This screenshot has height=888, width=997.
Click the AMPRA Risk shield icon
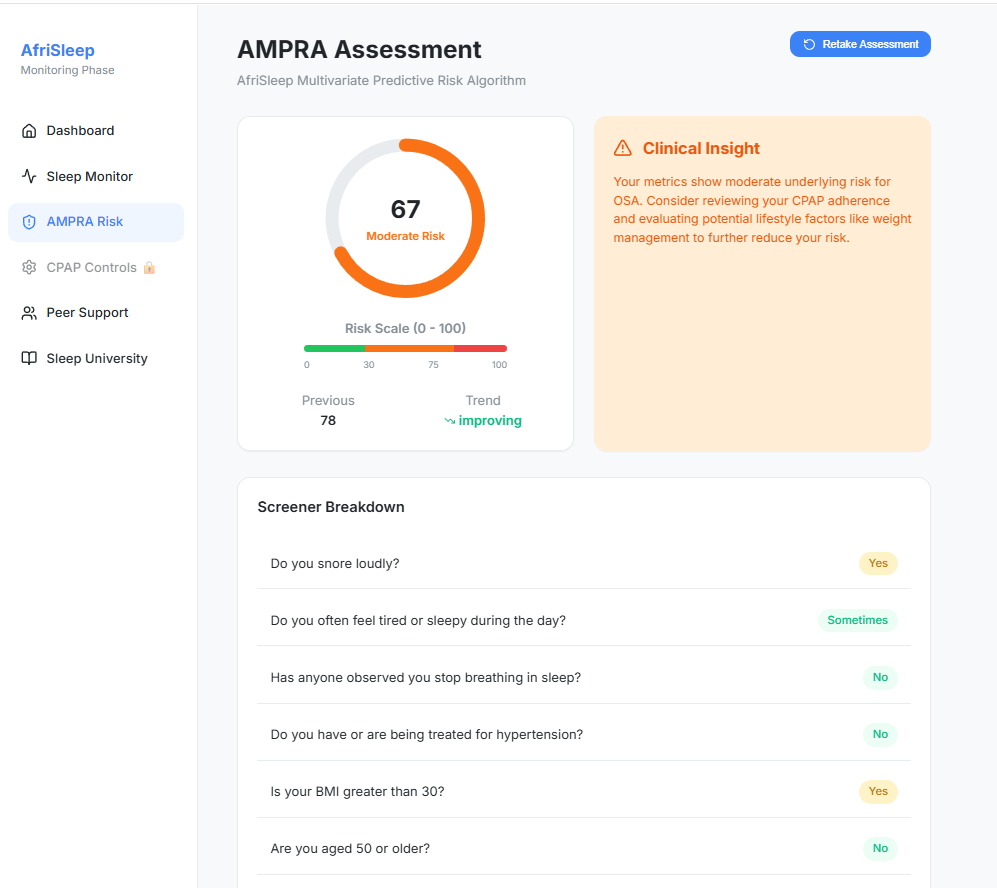29,222
